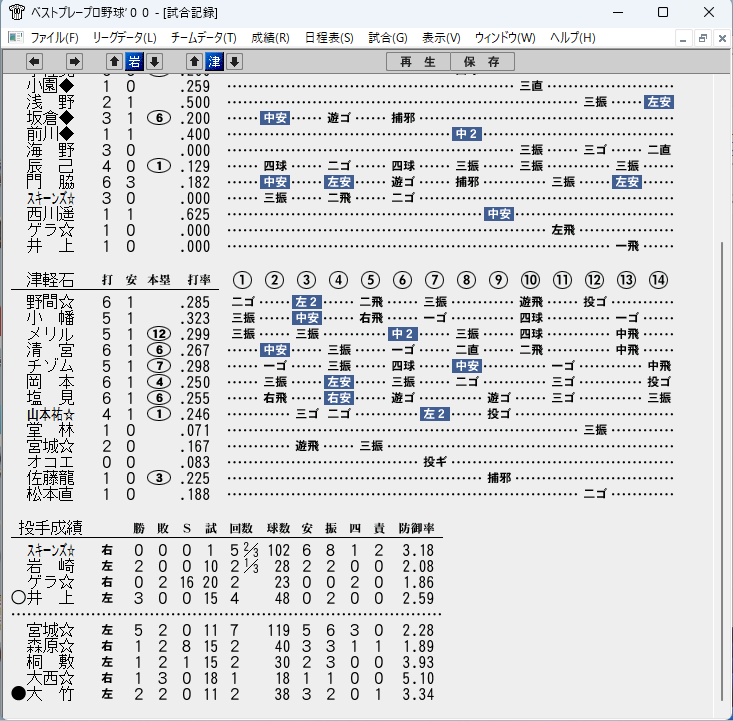Viewport: 733px width, 721px height.
Task: Click down arrow right of 岩 button
Action: [155, 61]
